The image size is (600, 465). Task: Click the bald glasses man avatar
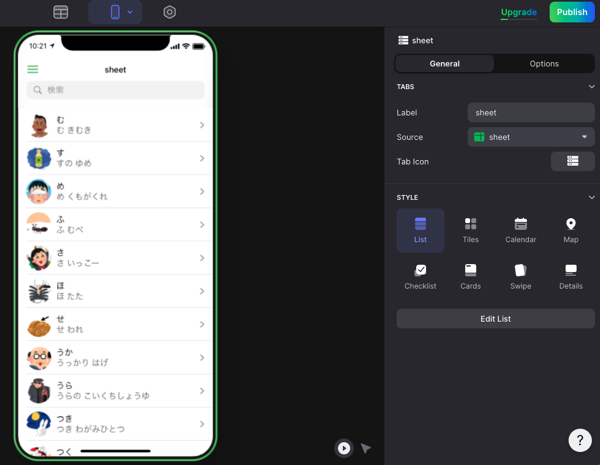tap(39, 358)
